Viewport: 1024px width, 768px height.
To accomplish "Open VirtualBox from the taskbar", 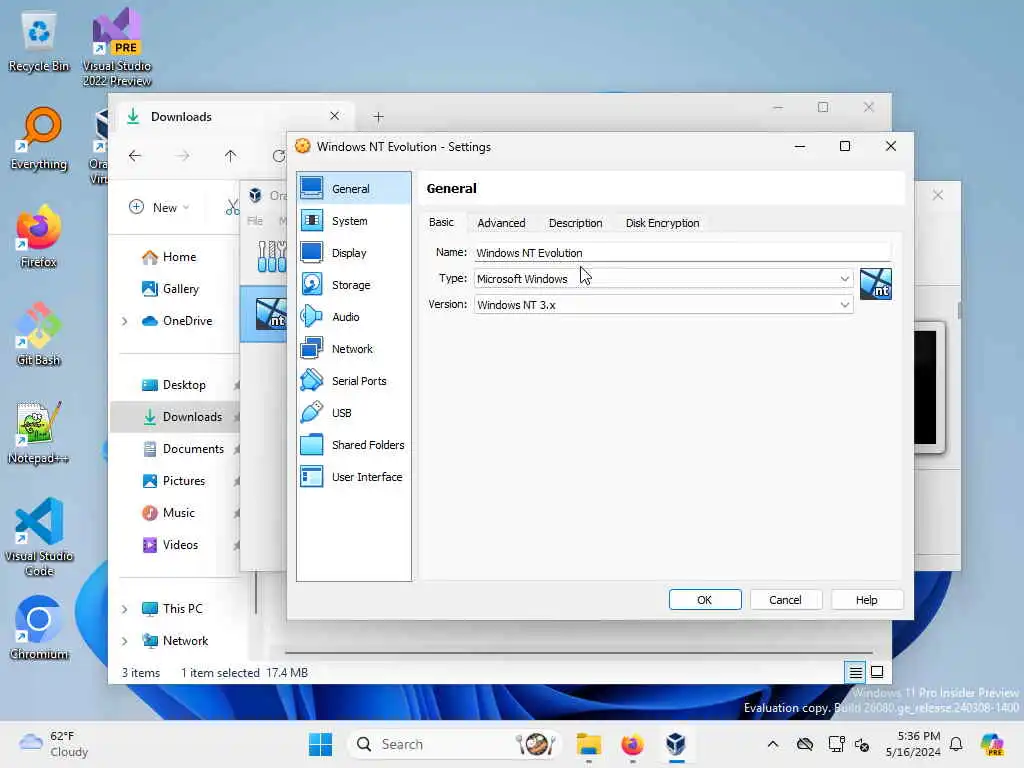I will point(676,744).
